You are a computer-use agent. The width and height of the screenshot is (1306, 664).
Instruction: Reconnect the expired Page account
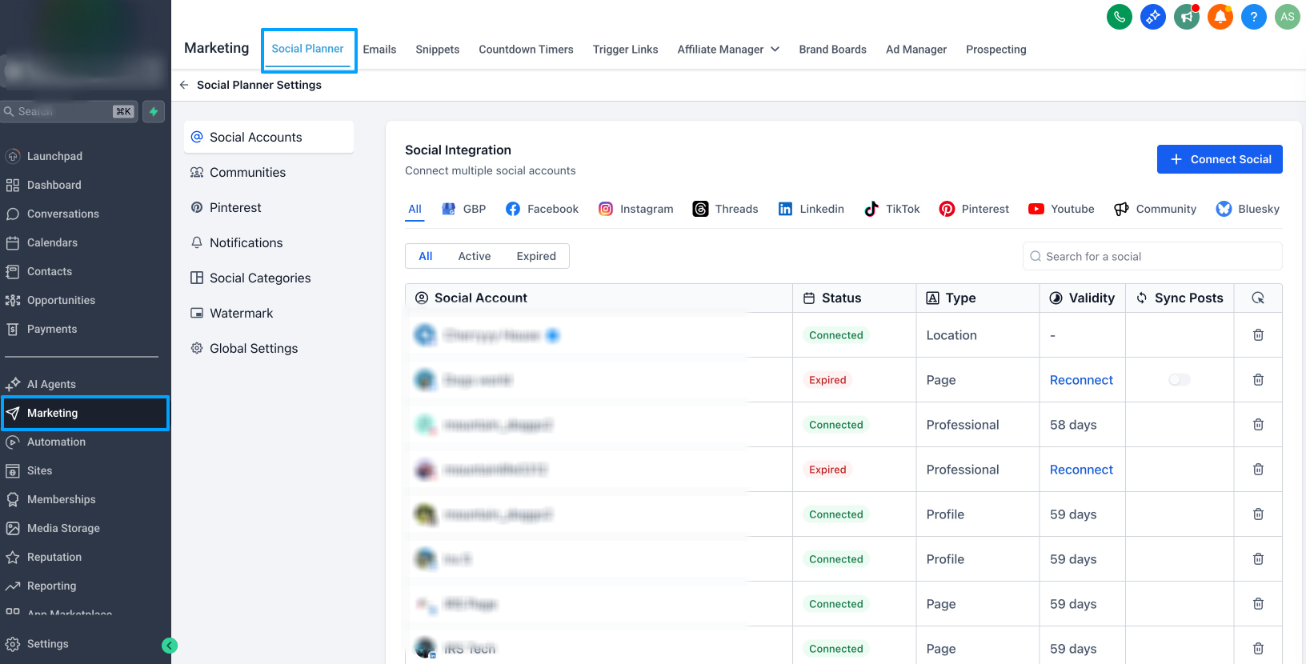pyautogui.click(x=1081, y=380)
